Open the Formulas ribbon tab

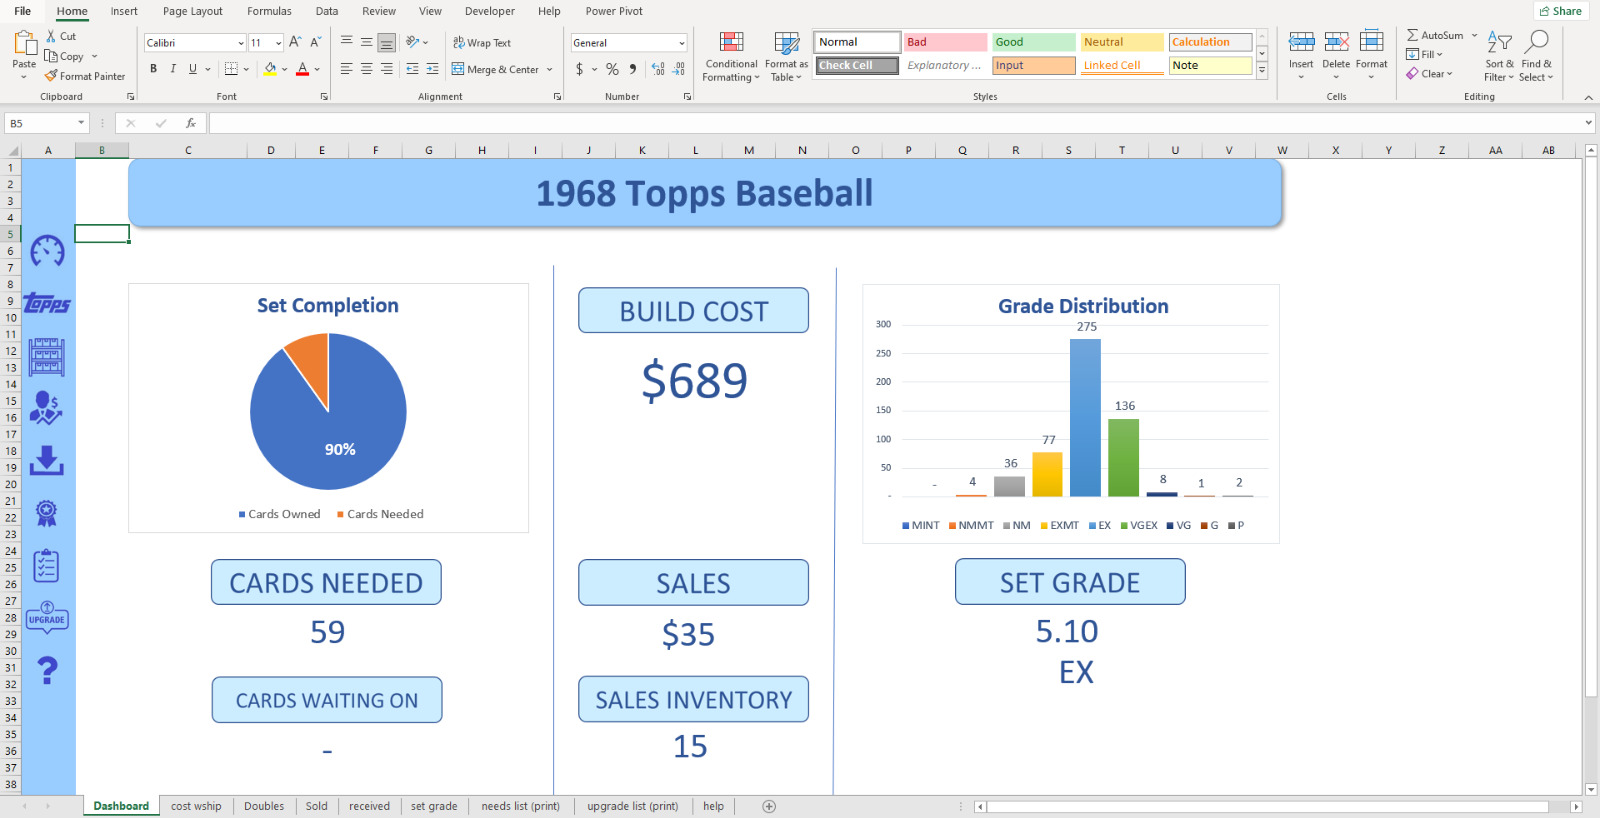coord(269,11)
